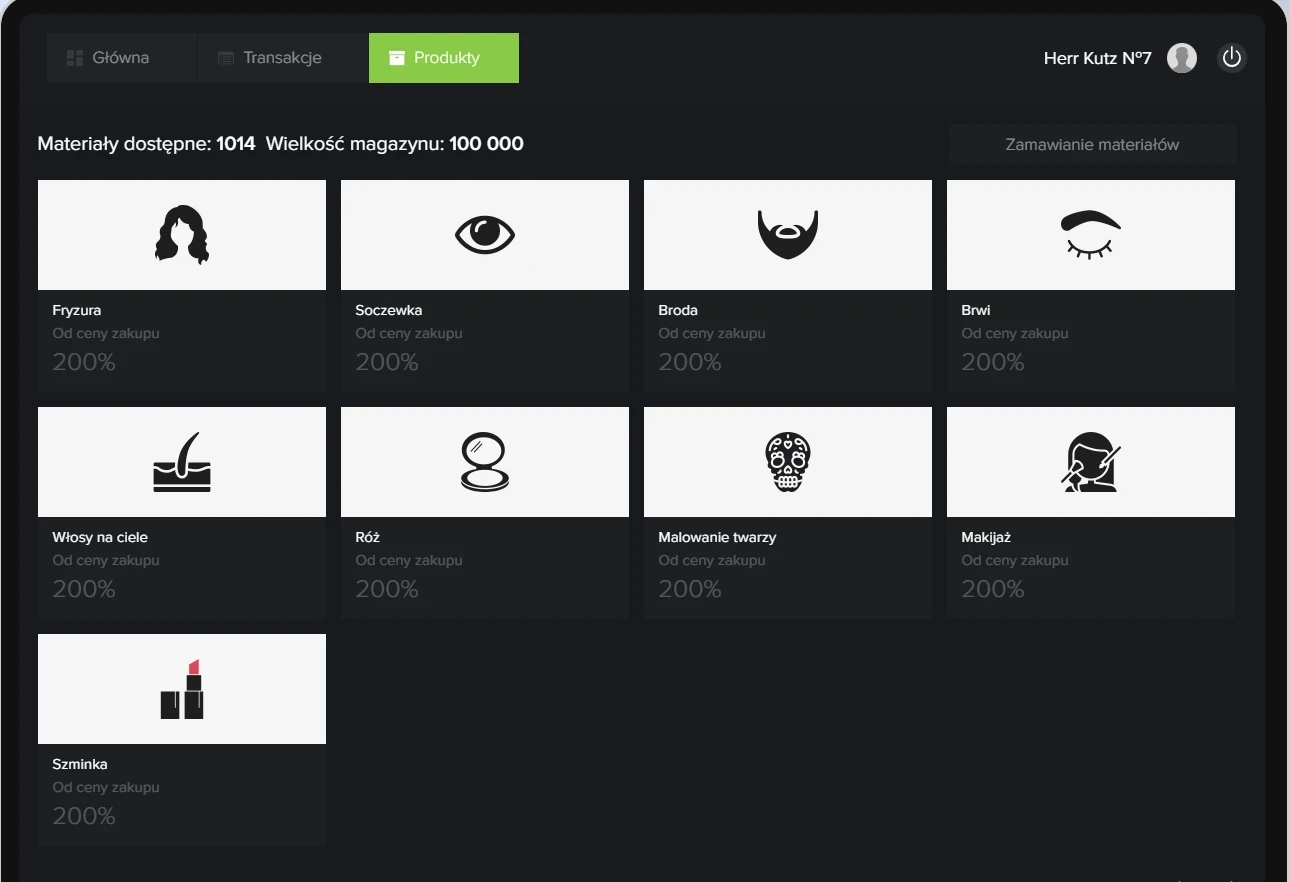Click the Szminka product label
Viewport: 1289px width, 882px height.
coord(80,764)
